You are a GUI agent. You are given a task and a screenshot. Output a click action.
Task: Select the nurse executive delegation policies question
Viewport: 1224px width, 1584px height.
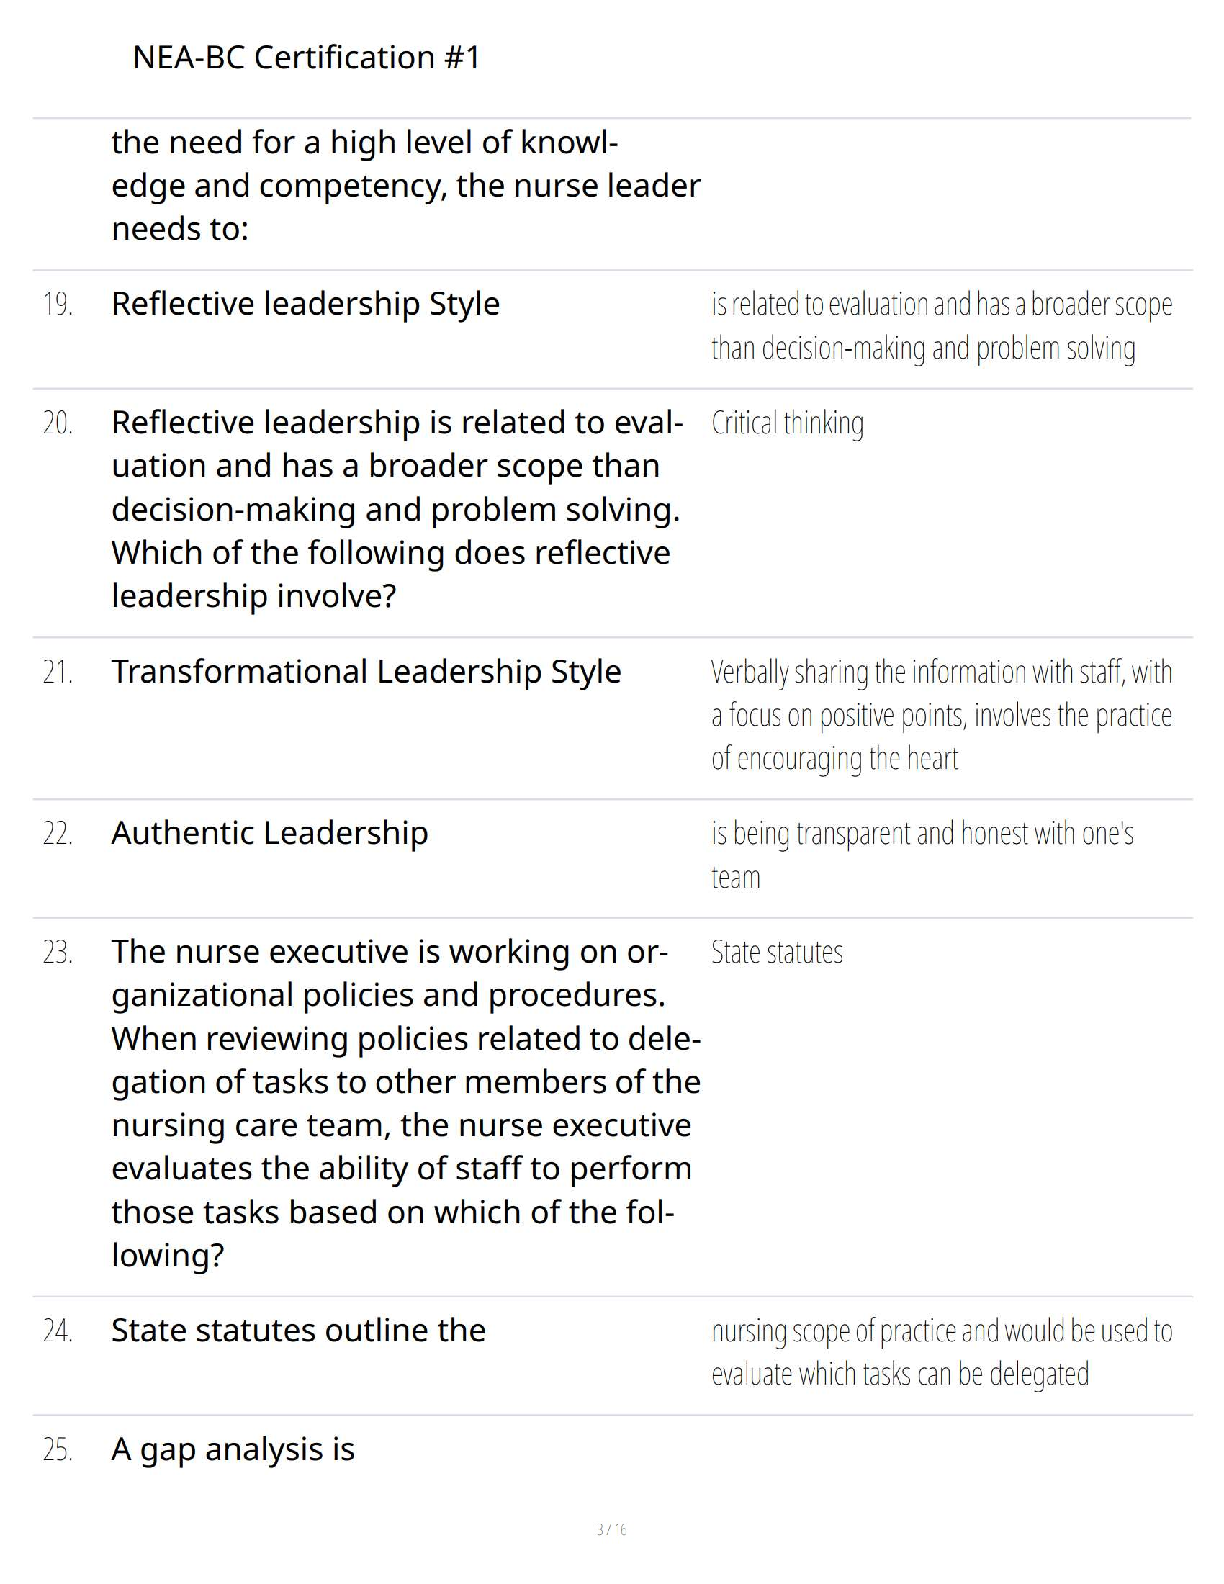click(x=405, y=1103)
